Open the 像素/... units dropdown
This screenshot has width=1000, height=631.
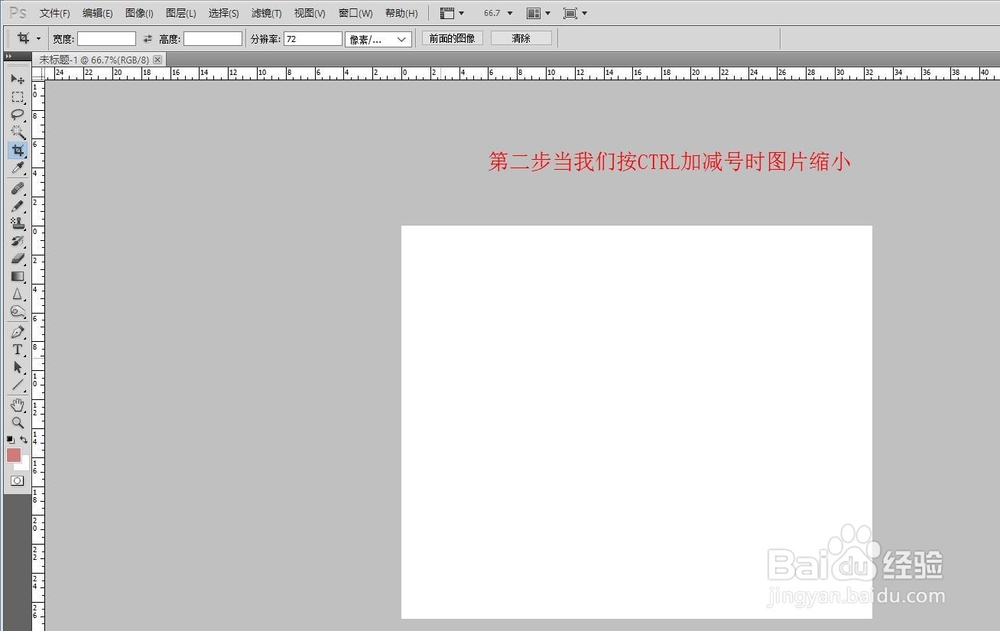(378, 38)
